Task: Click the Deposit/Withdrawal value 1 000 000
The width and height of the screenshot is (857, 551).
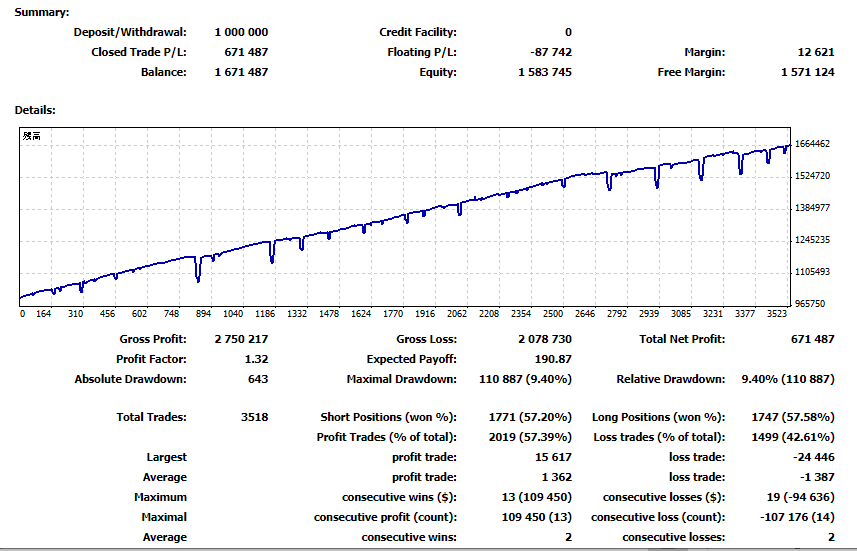Action: click(241, 32)
